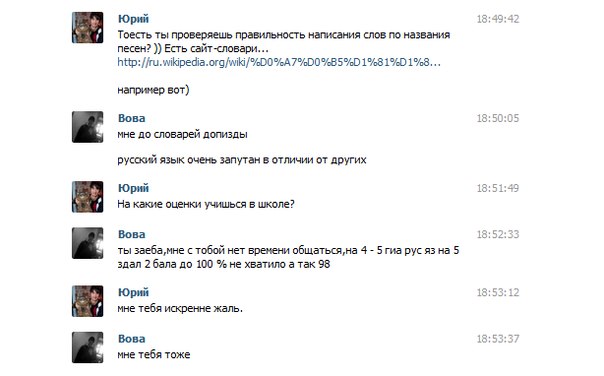Click name Вова above 'мне тебя тоже'

132,339
